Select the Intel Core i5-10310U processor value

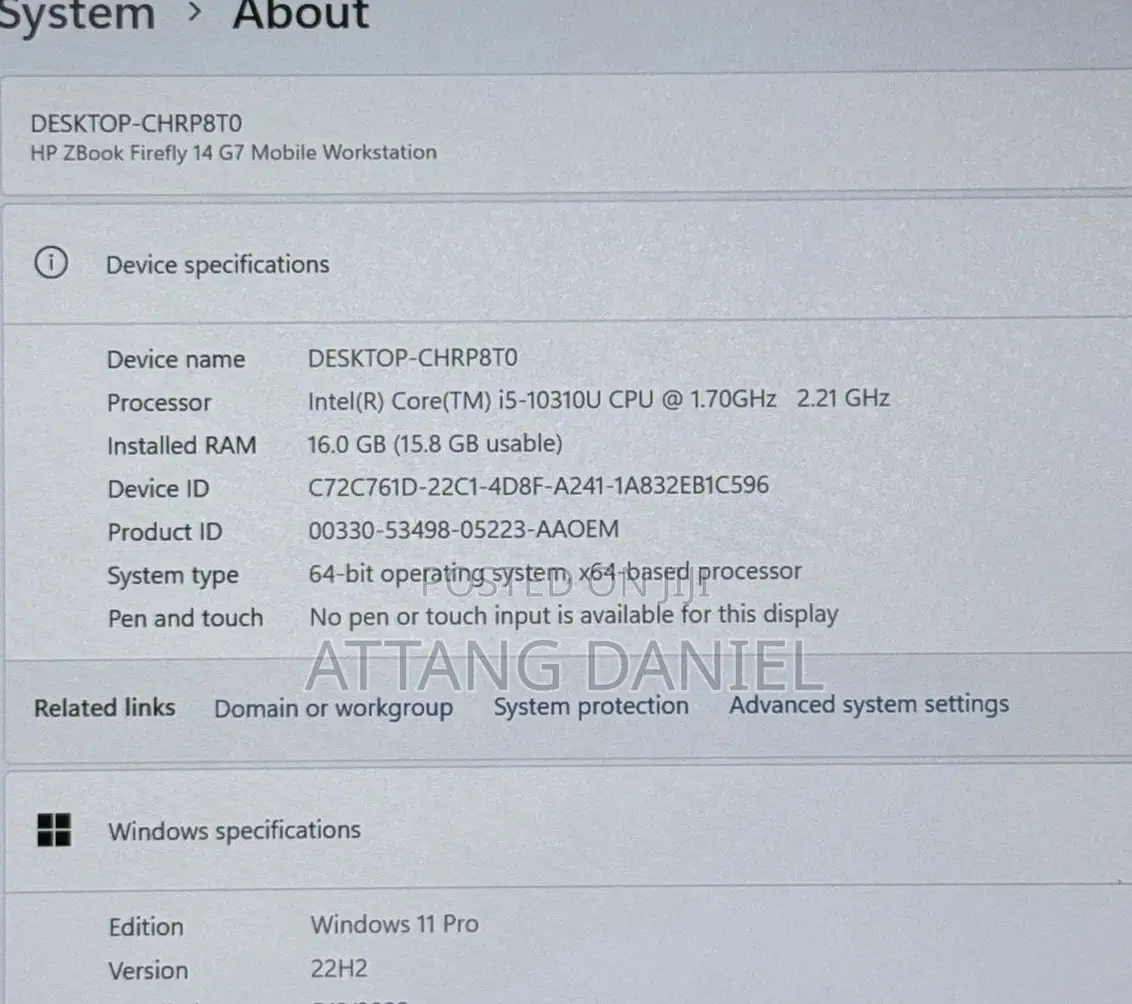click(x=598, y=399)
